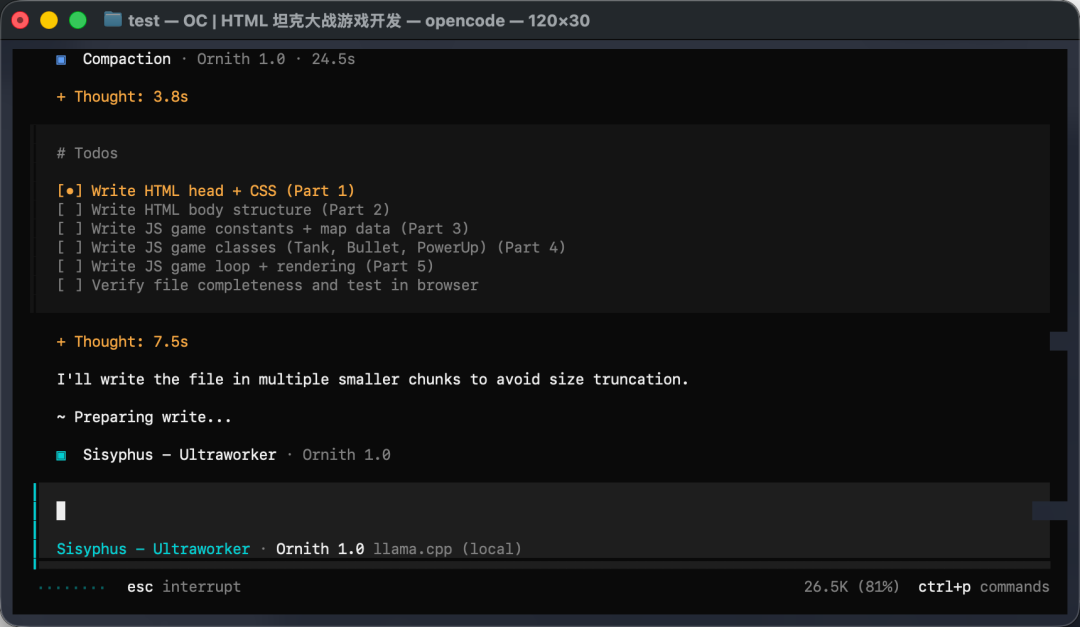Screen dimensions: 1080x627
Task: Click the llama.cpp (local) provider label
Action: [448, 549]
